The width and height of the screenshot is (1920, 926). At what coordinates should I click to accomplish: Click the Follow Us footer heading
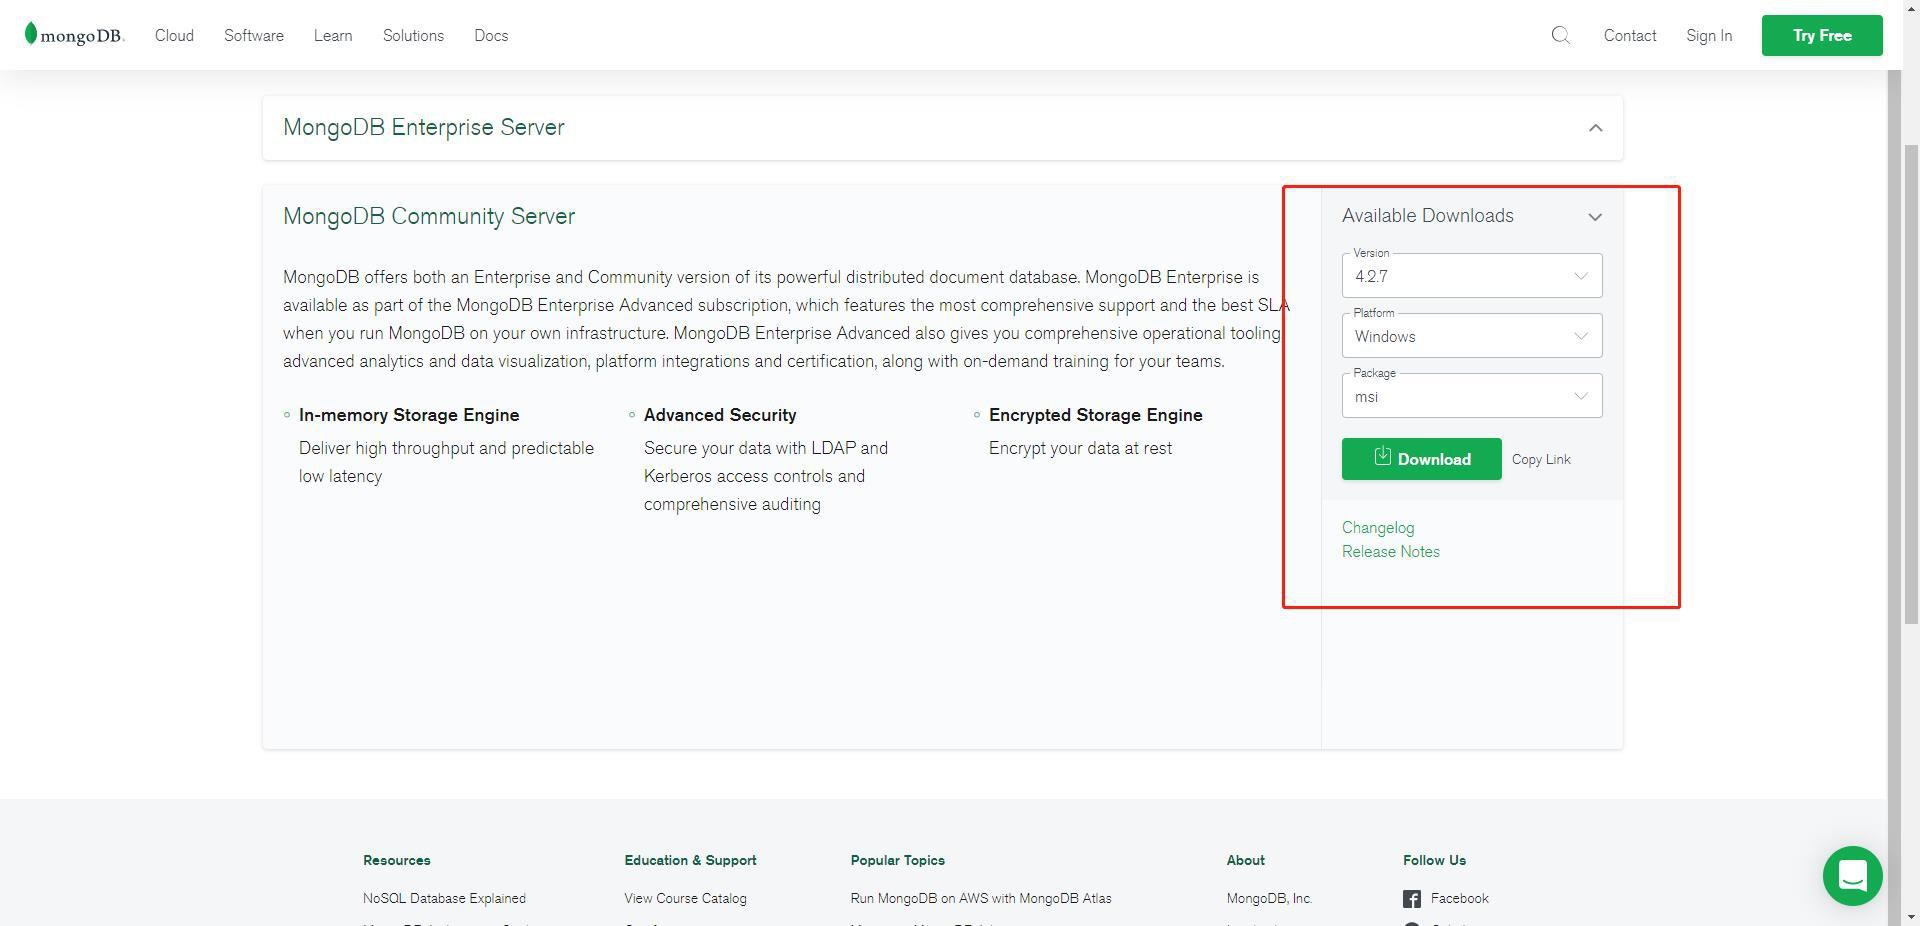point(1434,860)
